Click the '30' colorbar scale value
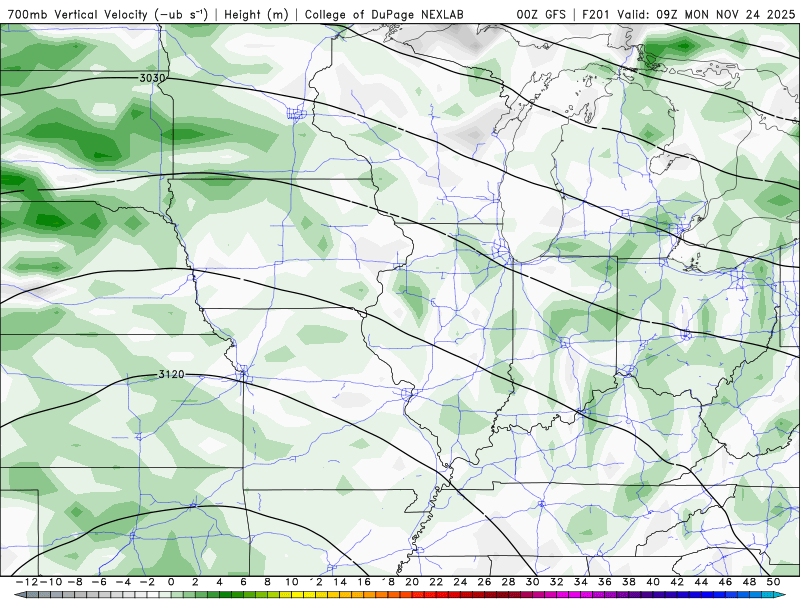800x600 pixels. pyautogui.click(x=532, y=582)
